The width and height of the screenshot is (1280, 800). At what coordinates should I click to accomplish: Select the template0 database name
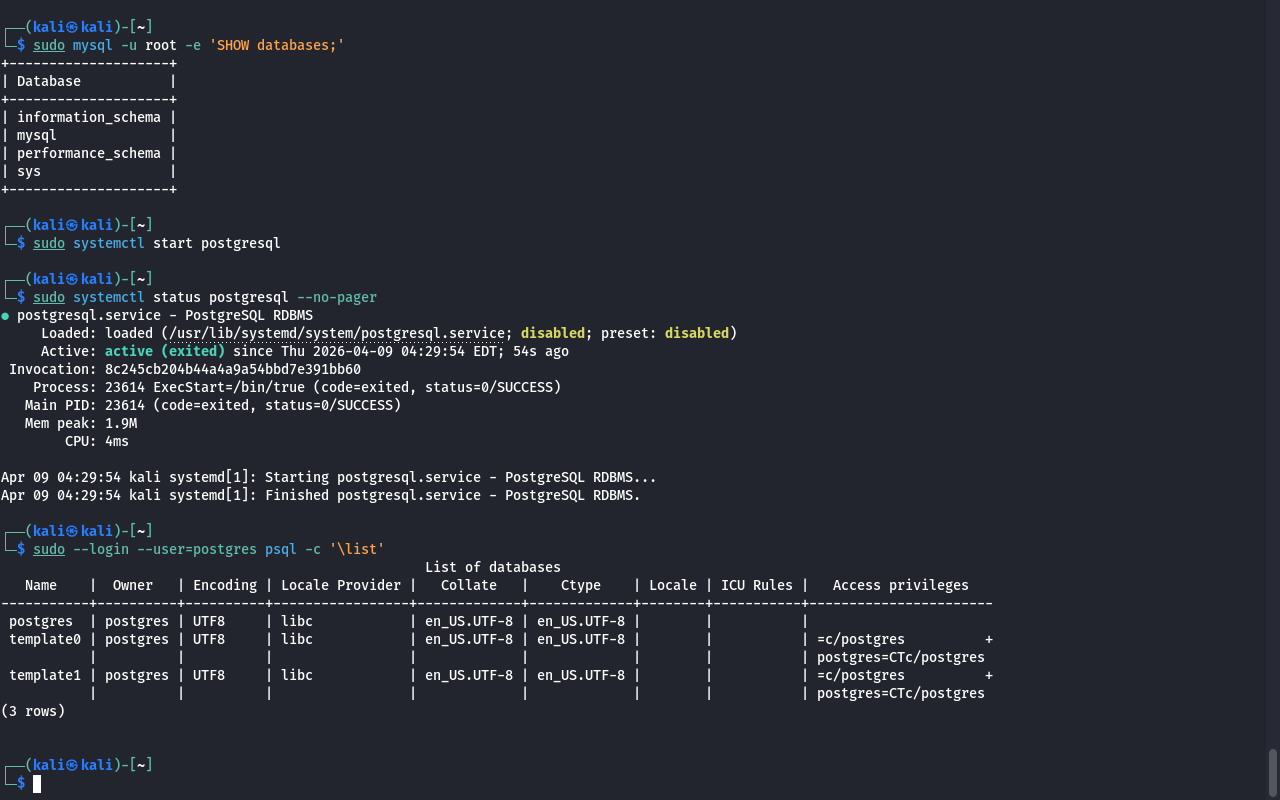[45, 639]
